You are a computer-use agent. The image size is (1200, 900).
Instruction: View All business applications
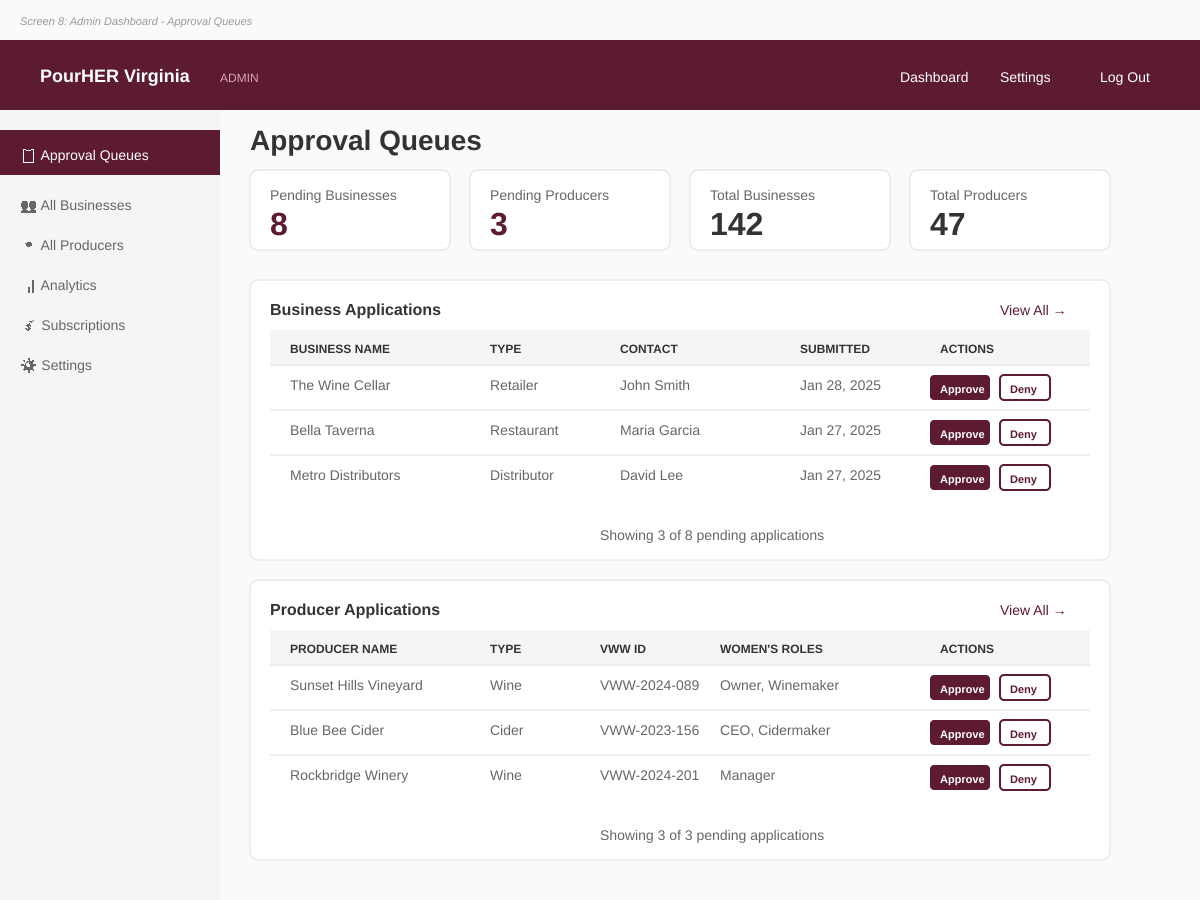[x=1033, y=311]
